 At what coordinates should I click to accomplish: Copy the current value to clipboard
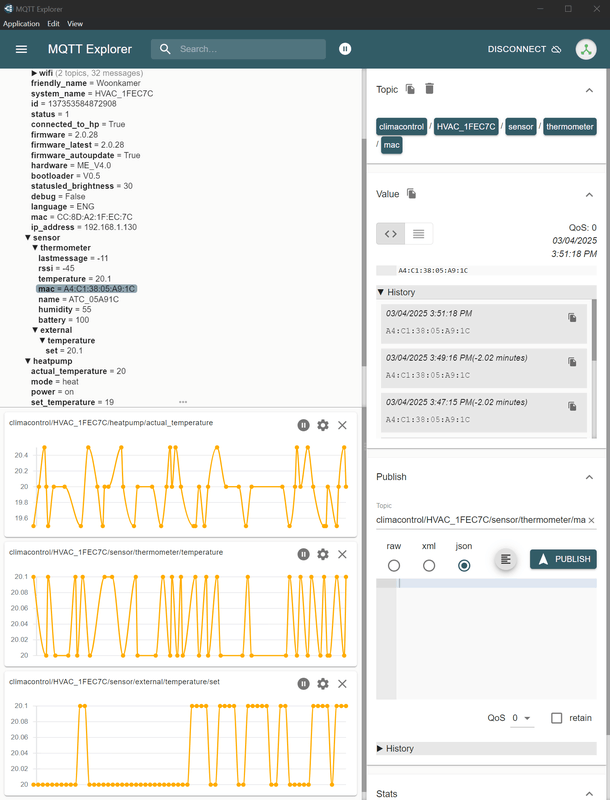point(412,194)
